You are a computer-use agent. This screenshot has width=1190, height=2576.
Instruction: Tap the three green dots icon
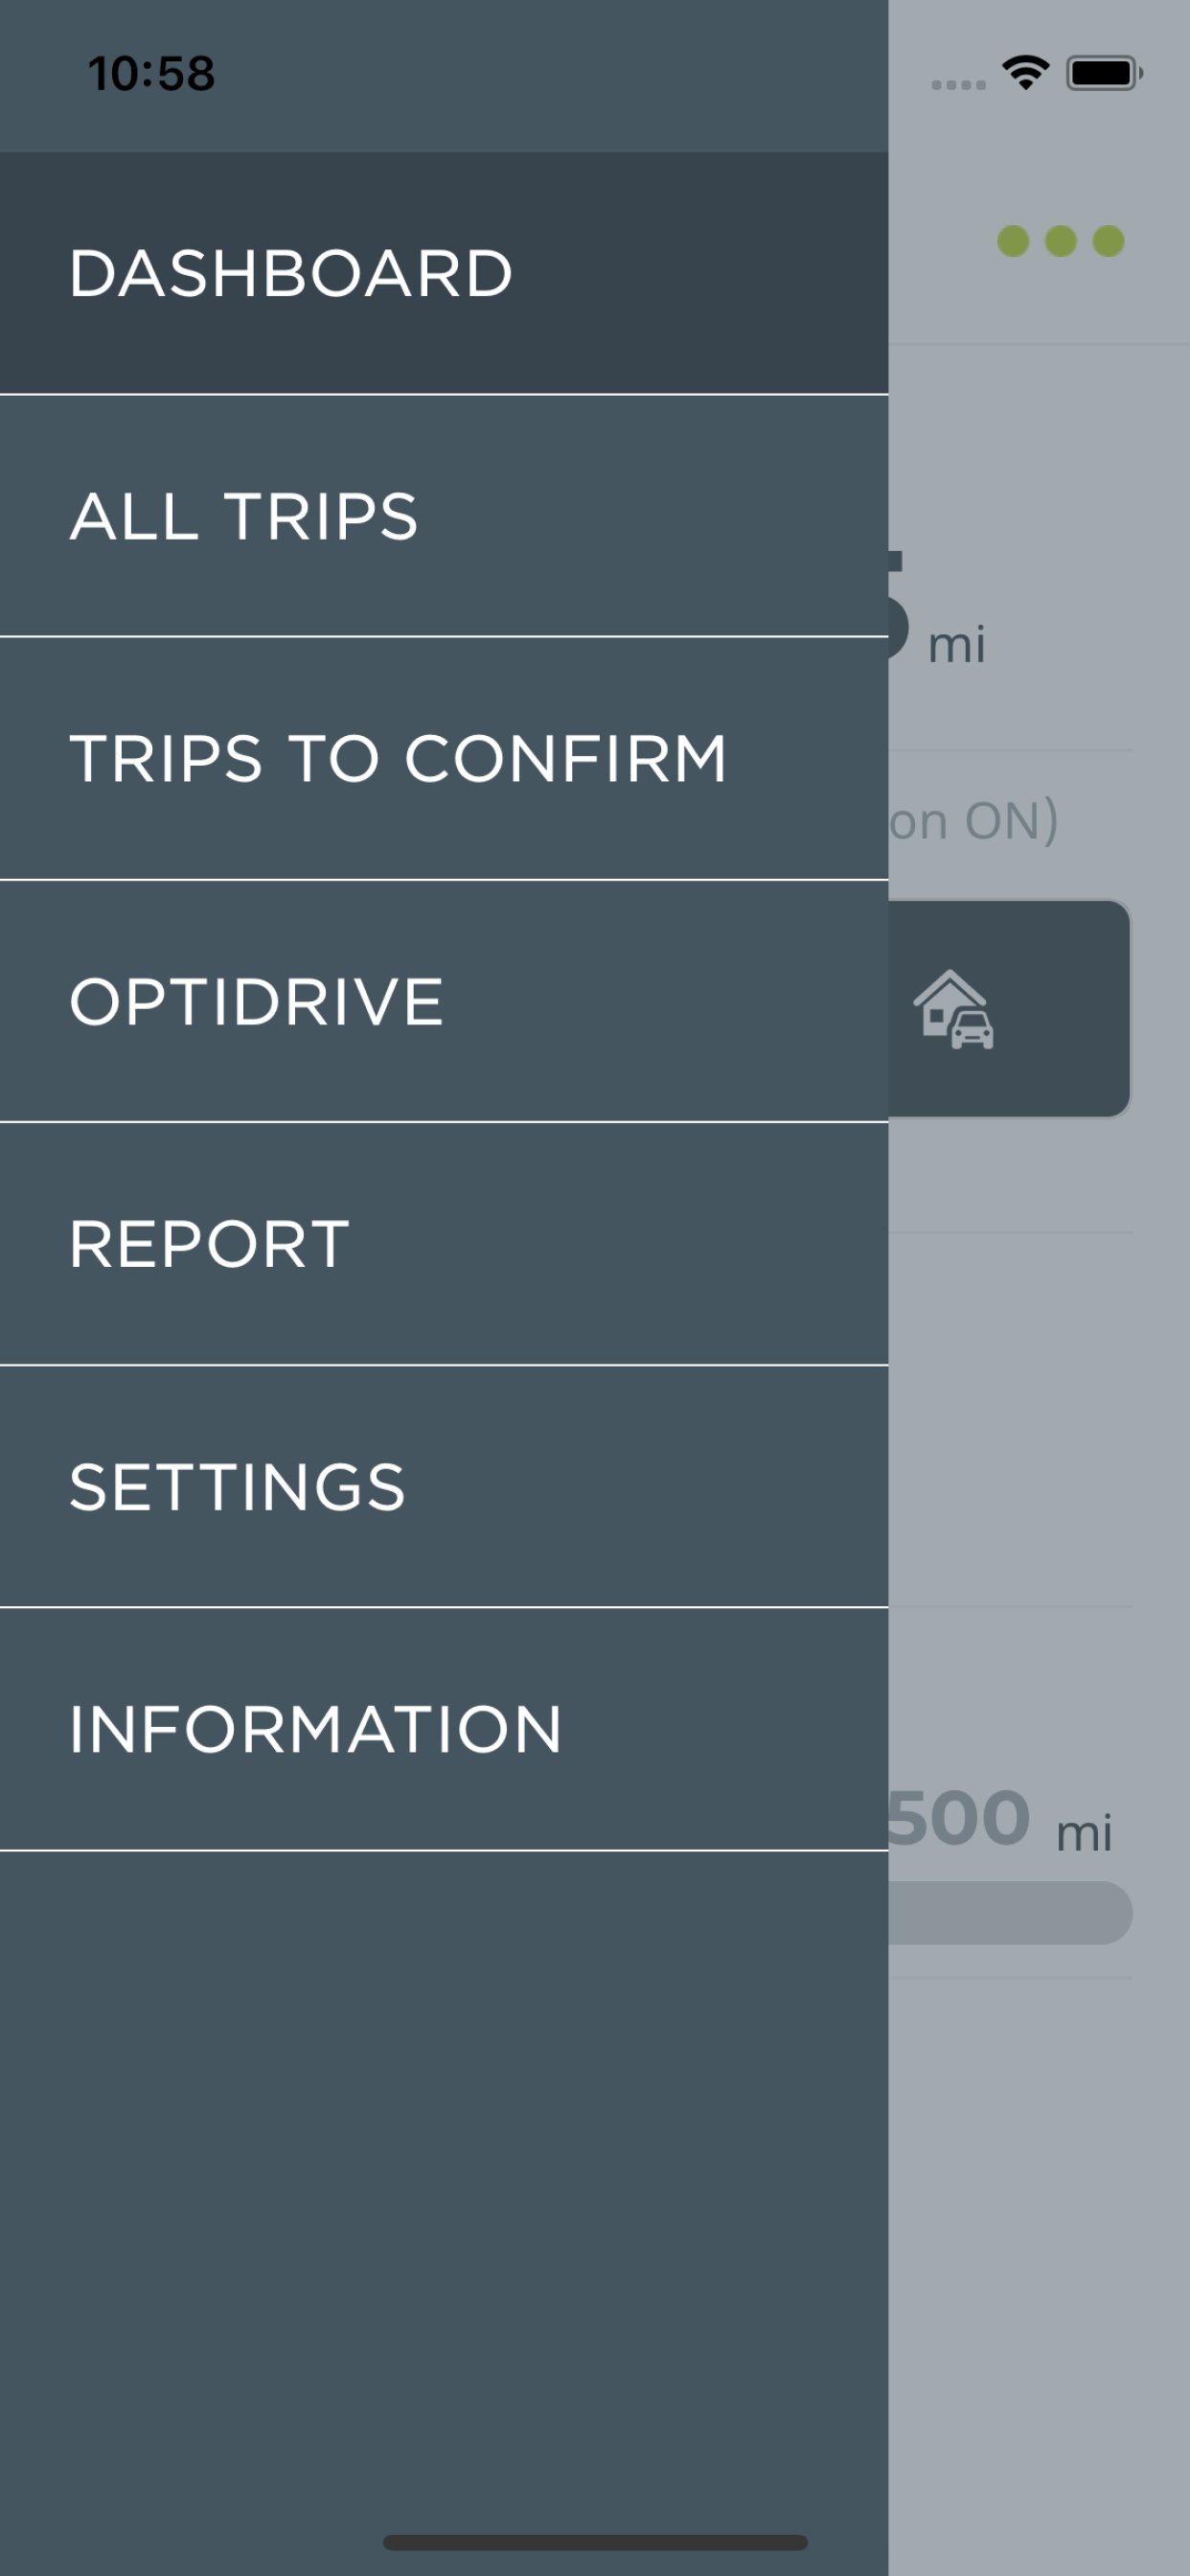[1060, 241]
